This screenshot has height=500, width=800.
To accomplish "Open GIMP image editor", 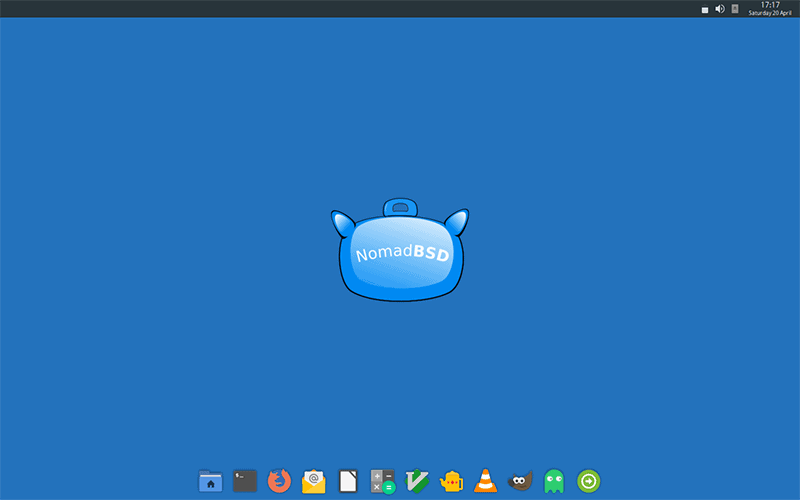I will click(520, 481).
